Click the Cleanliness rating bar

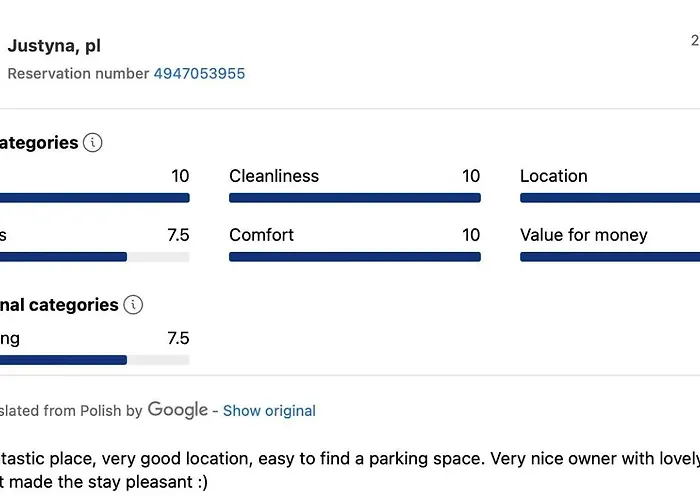coord(354,198)
